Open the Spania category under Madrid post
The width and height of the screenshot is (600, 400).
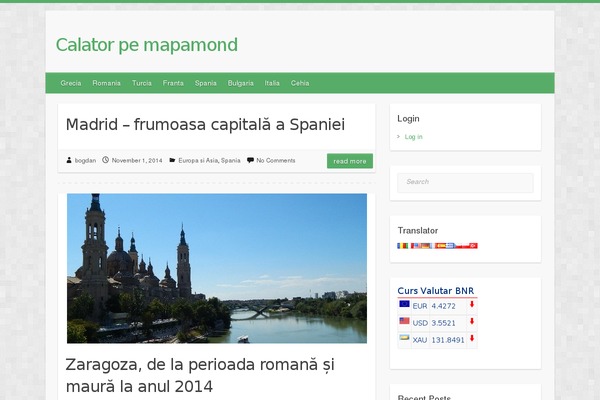click(x=231, y=160)
